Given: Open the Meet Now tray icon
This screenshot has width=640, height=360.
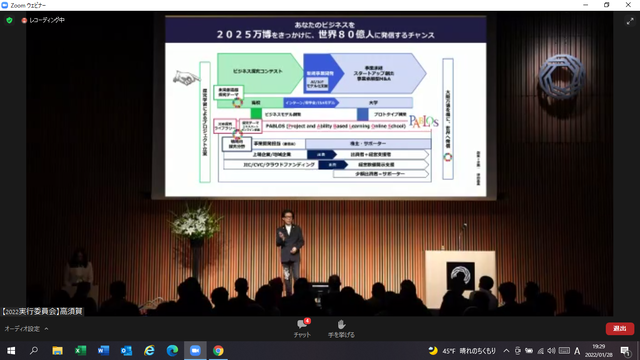Looking at the screenshot, I should (518, 351).
